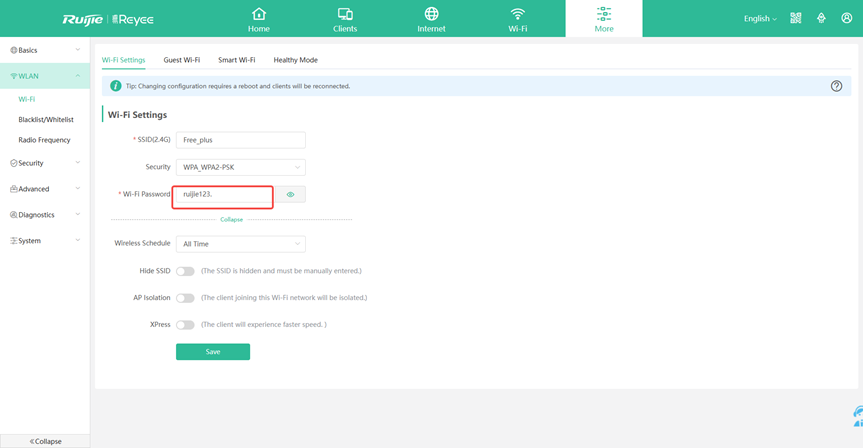Open the QR code icon in header
The width and height of the screenshot is (863, 448).
click(x=796, y=18)
